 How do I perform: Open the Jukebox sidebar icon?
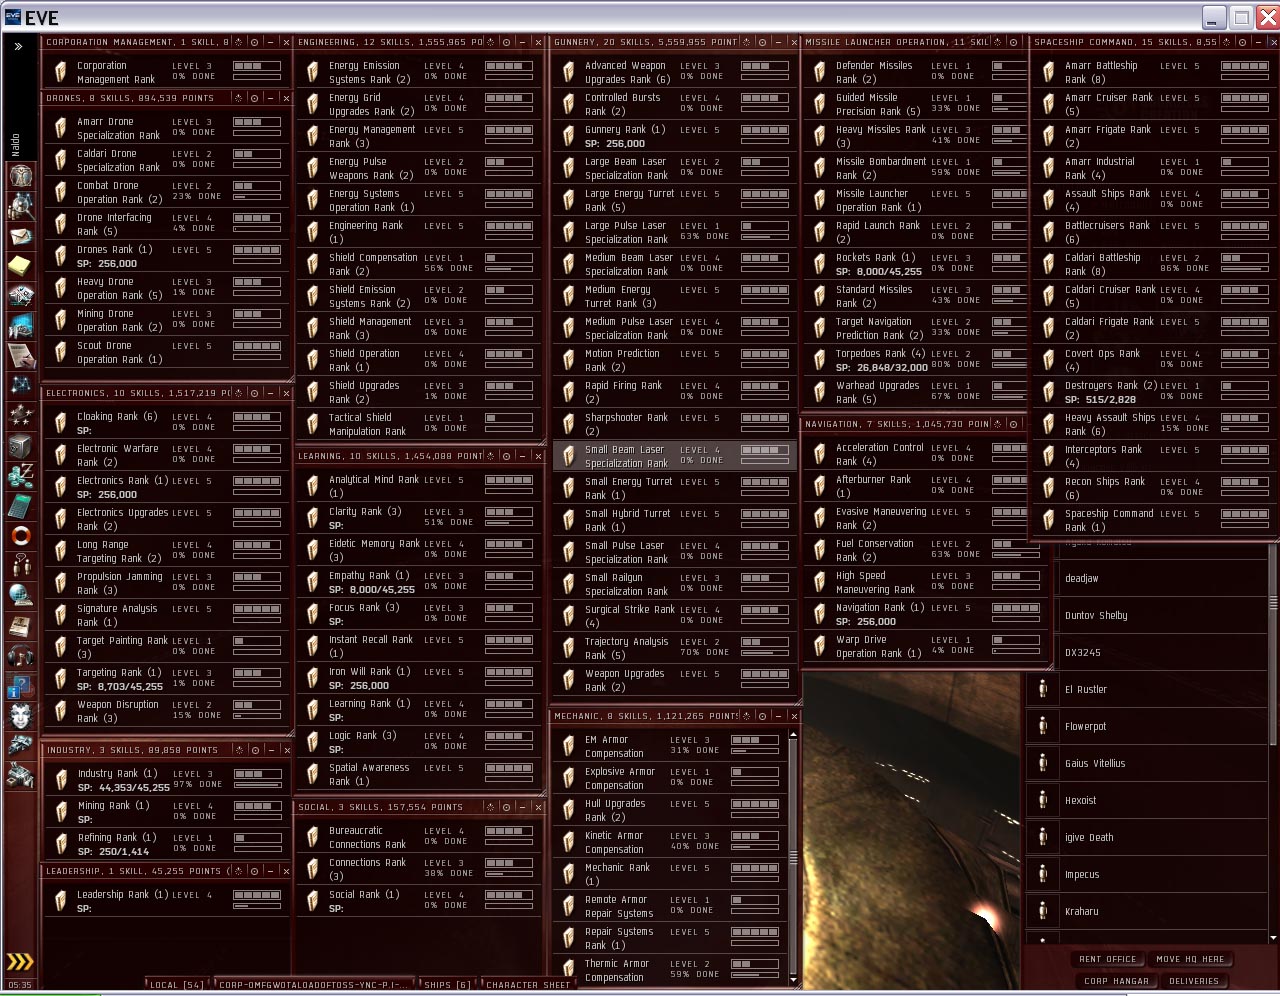[21, 656]
